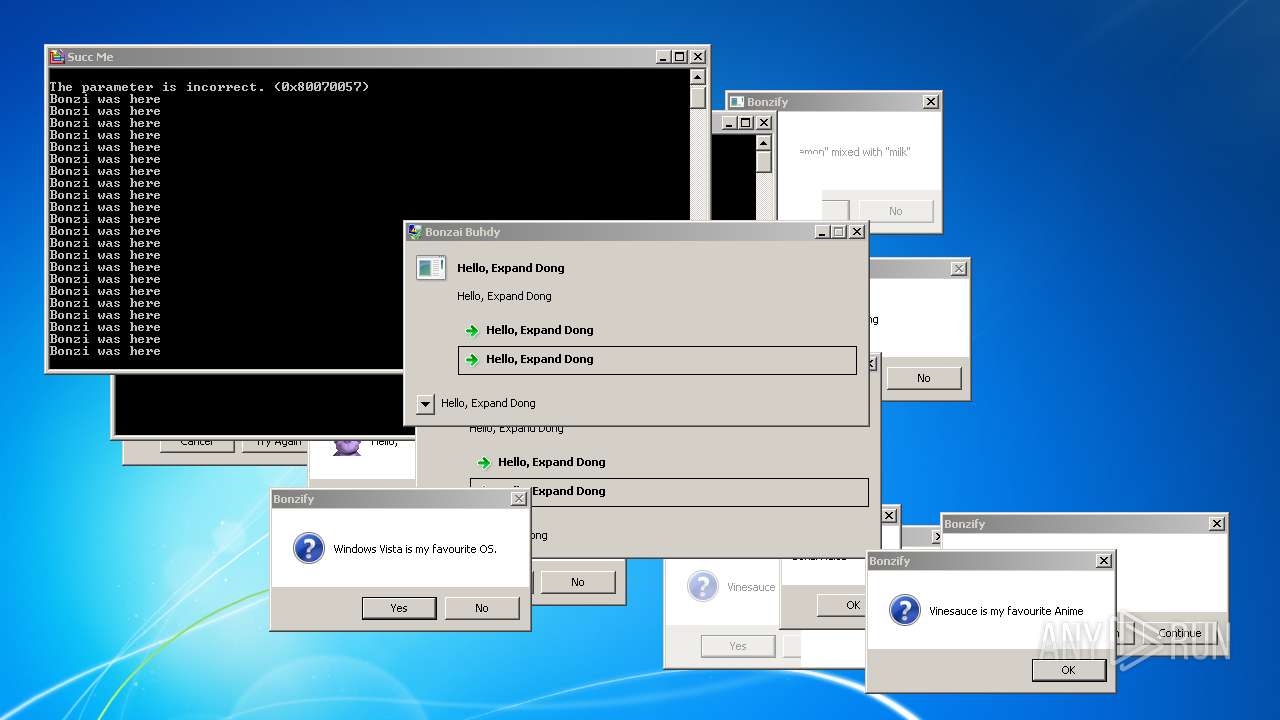
Task: Maximize the Succ Me console window
Action: point(679,57)
